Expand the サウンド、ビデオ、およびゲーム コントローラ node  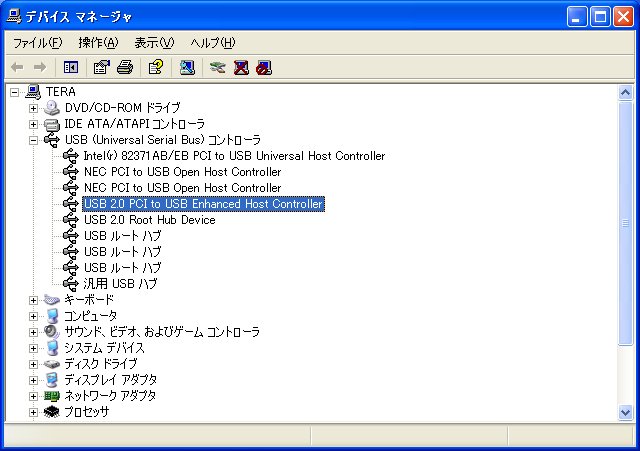(33, 332)
